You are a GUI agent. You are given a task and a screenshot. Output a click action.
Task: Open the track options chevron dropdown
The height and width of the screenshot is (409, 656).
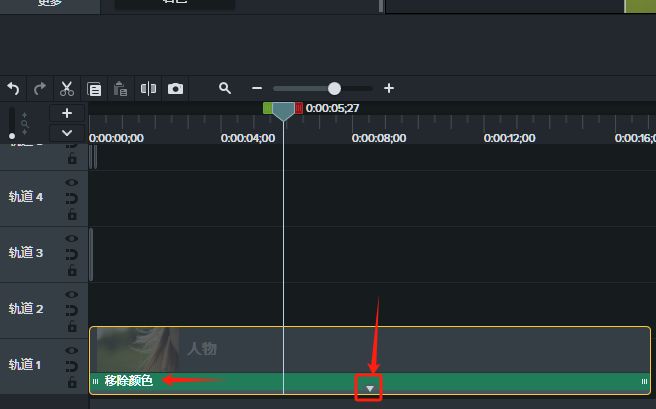[x=67, y=133]
